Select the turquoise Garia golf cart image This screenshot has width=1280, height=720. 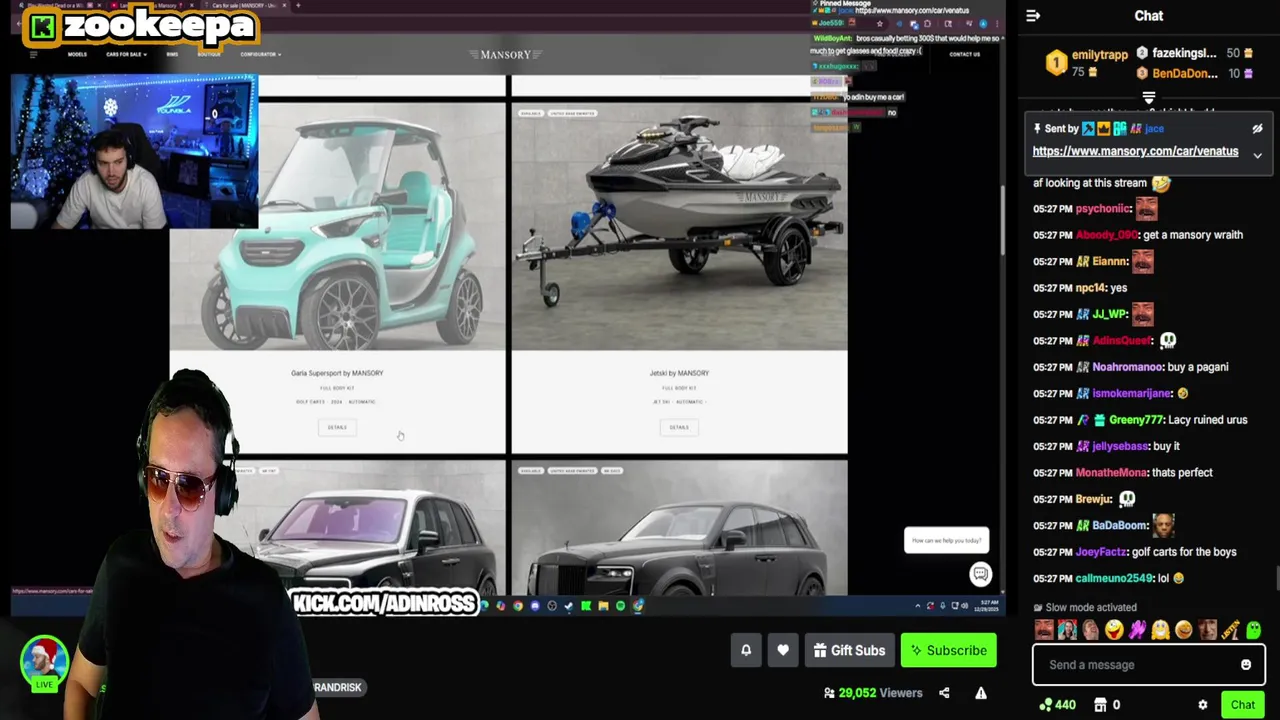point(338,226)
